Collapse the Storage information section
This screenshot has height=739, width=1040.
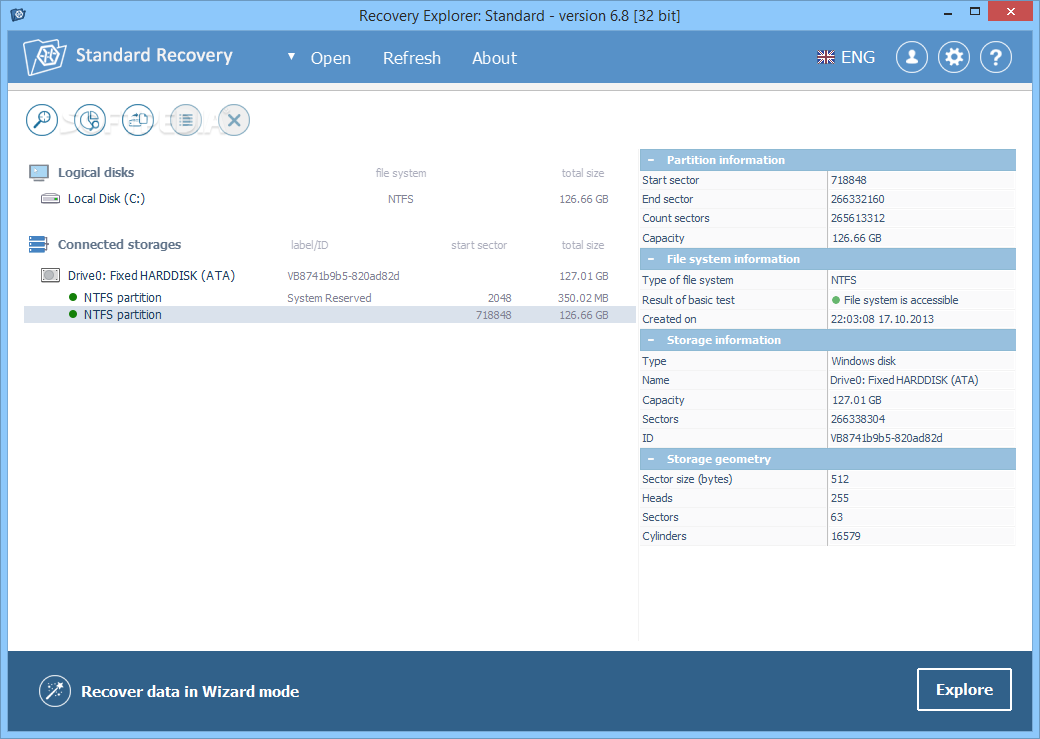pyautogui.click(x=651, y=340)
